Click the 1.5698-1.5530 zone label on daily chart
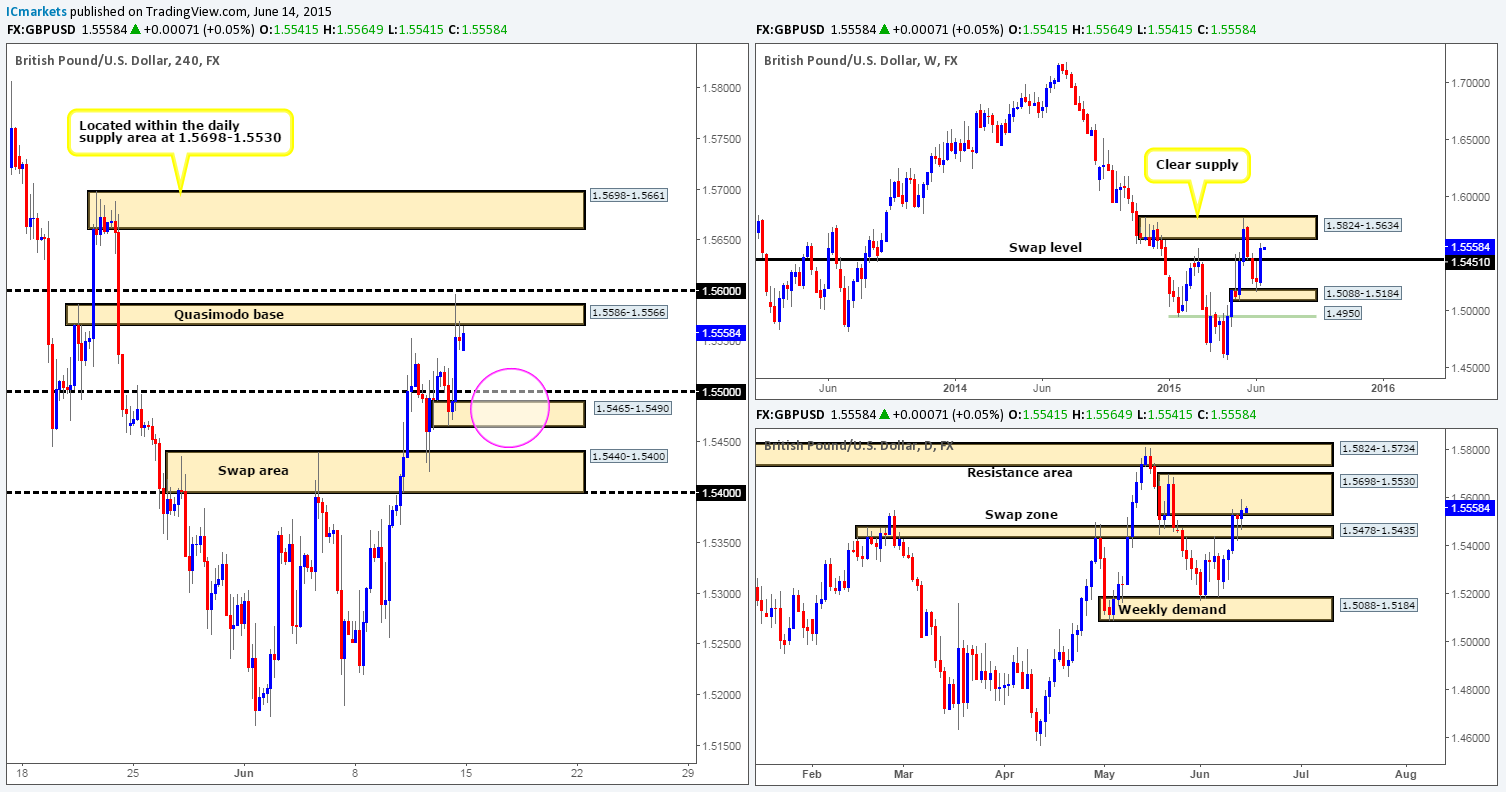The width and height of the screenshot is (1506, 792). click(1378, 482)
